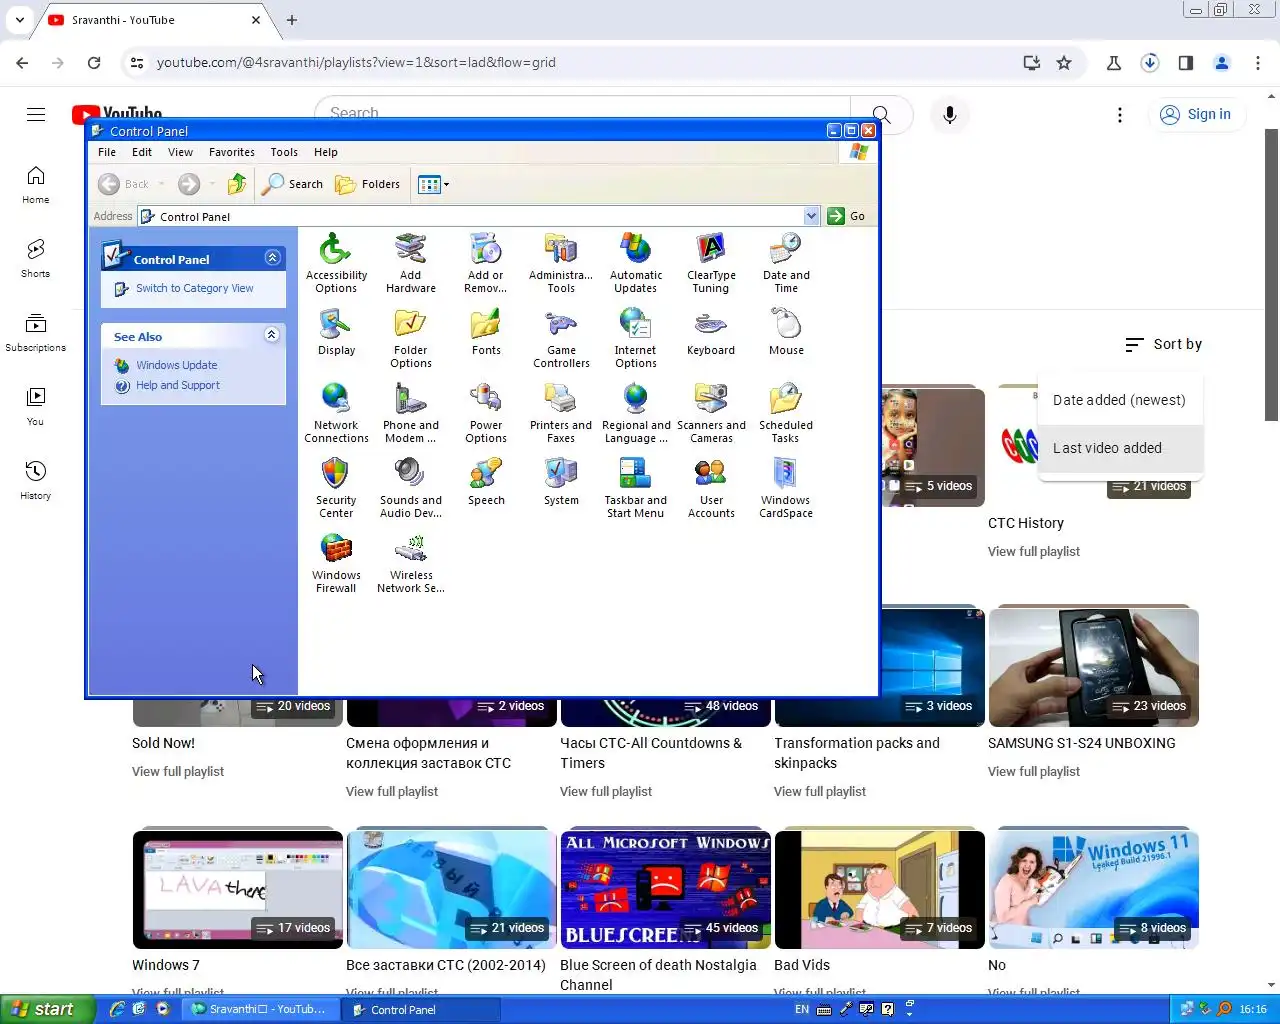
Task: Select Date added (newest) sort option
Action: tap(1120, 400)
